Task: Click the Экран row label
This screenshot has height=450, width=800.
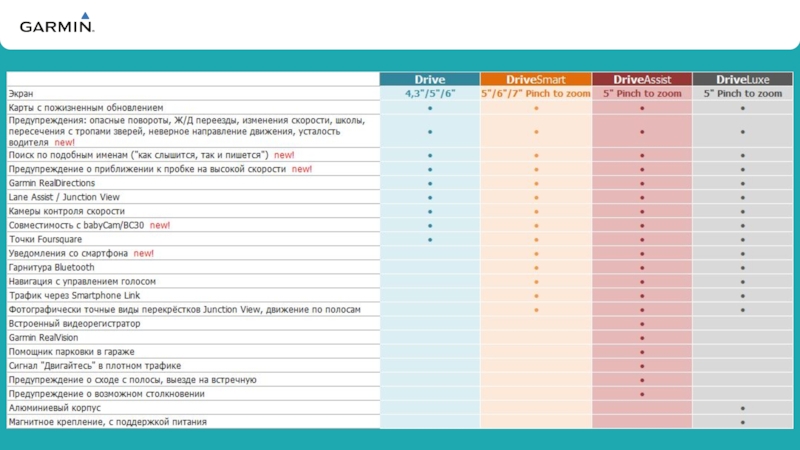Action: (21, 93)
